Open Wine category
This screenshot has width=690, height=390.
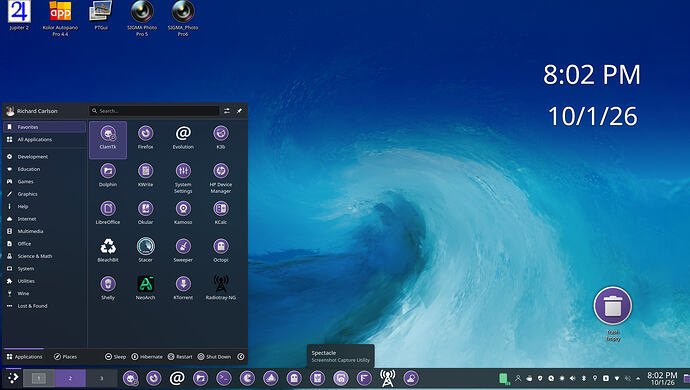tap(44, 293)
